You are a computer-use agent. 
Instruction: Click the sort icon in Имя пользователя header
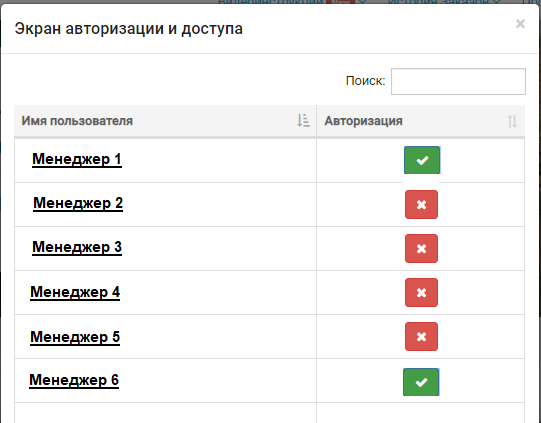point(303,121)
